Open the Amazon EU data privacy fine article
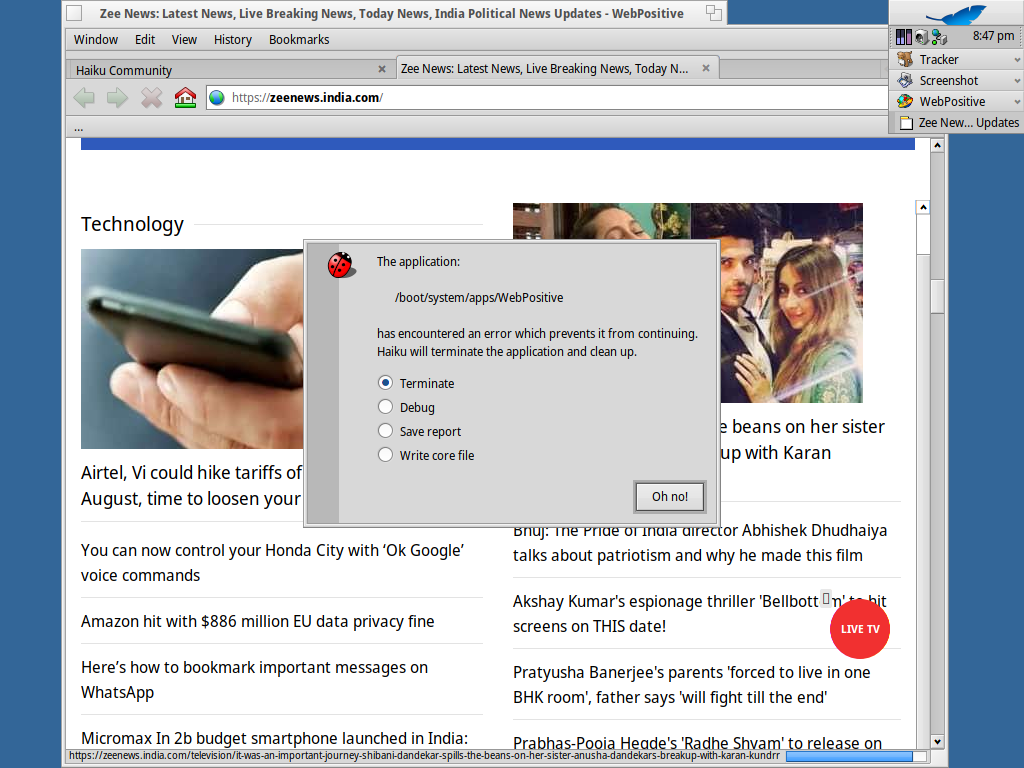1024x768 pixels. 257,621
